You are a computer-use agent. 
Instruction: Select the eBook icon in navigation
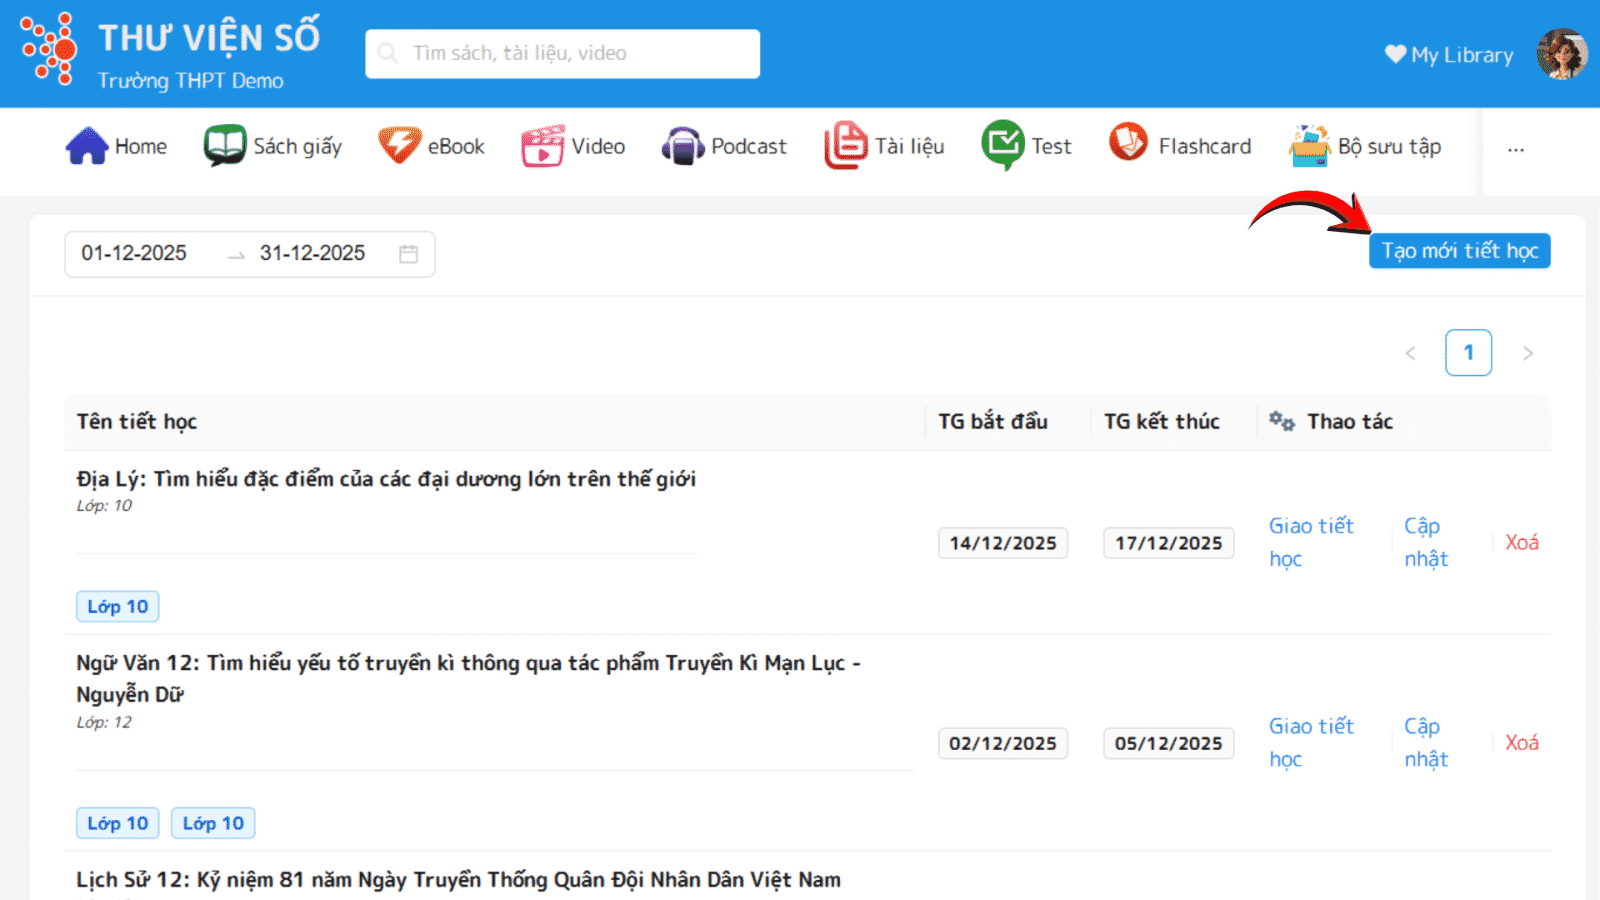399,146
